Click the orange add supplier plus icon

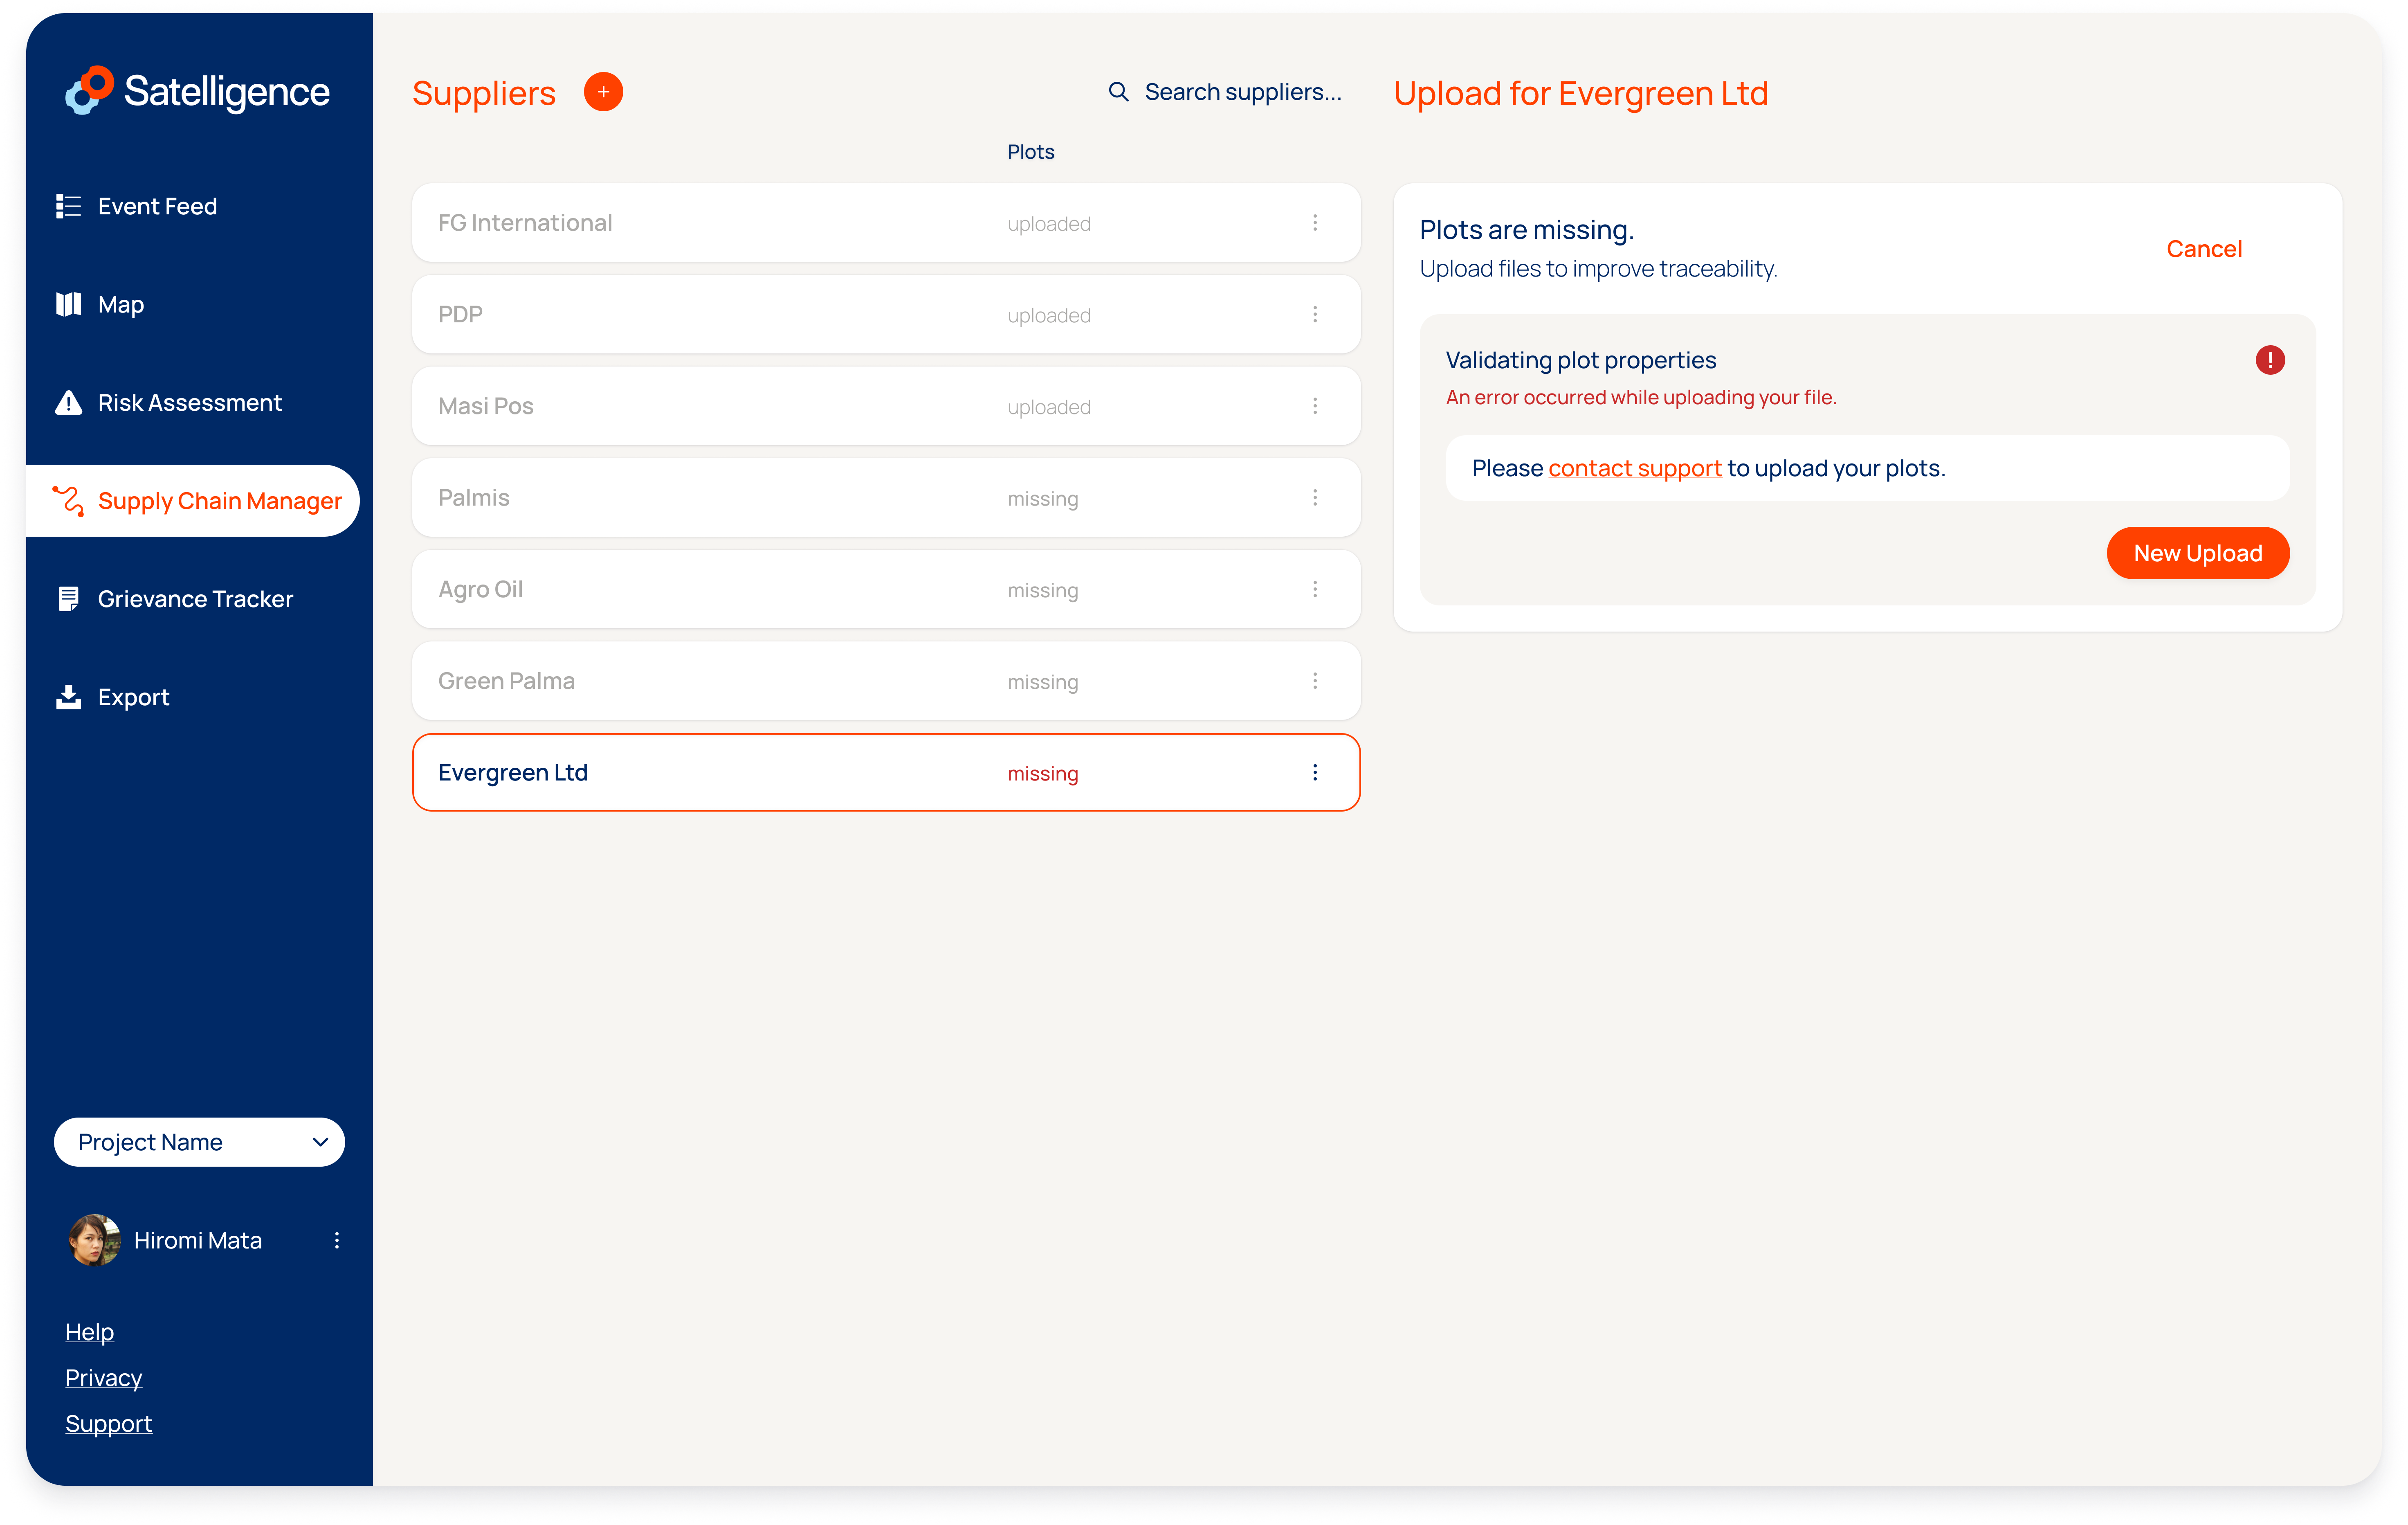(x=603, y=92)
